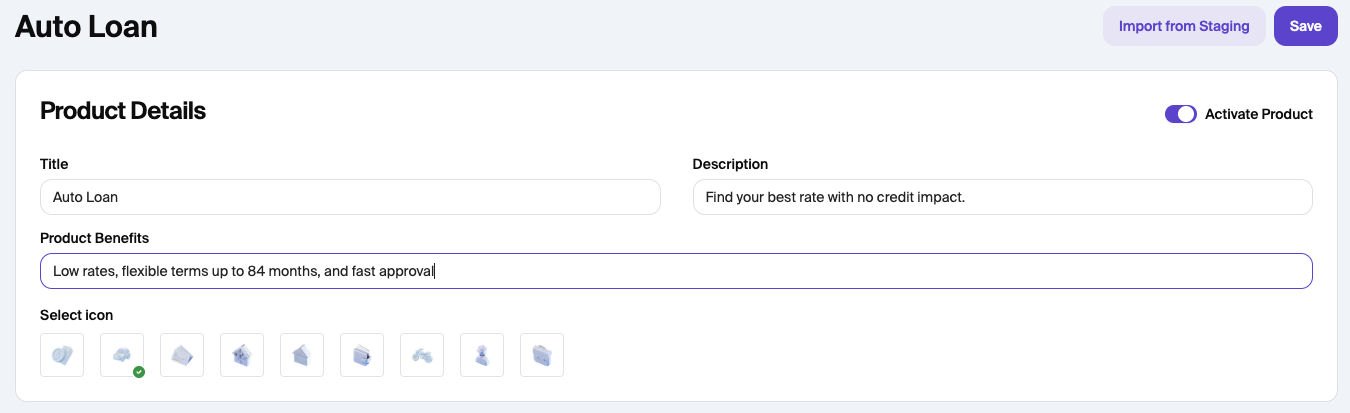Click the Product Benefits text field

[x=676, y=271]
